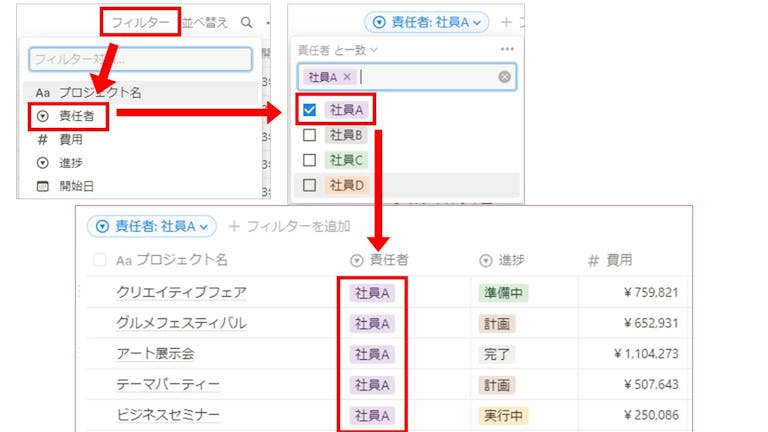This screenshot has height=432, width=768.
Task: Click select icon in 責任者 column header
Action: 357,261
